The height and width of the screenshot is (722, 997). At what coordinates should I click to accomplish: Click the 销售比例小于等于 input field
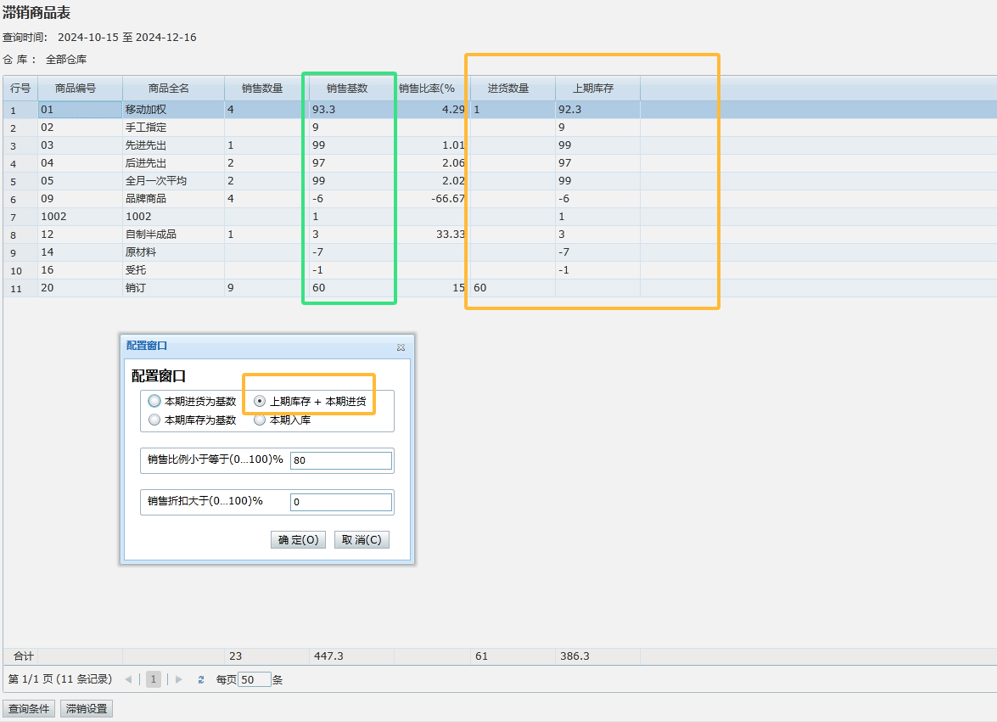click(340, 461)
